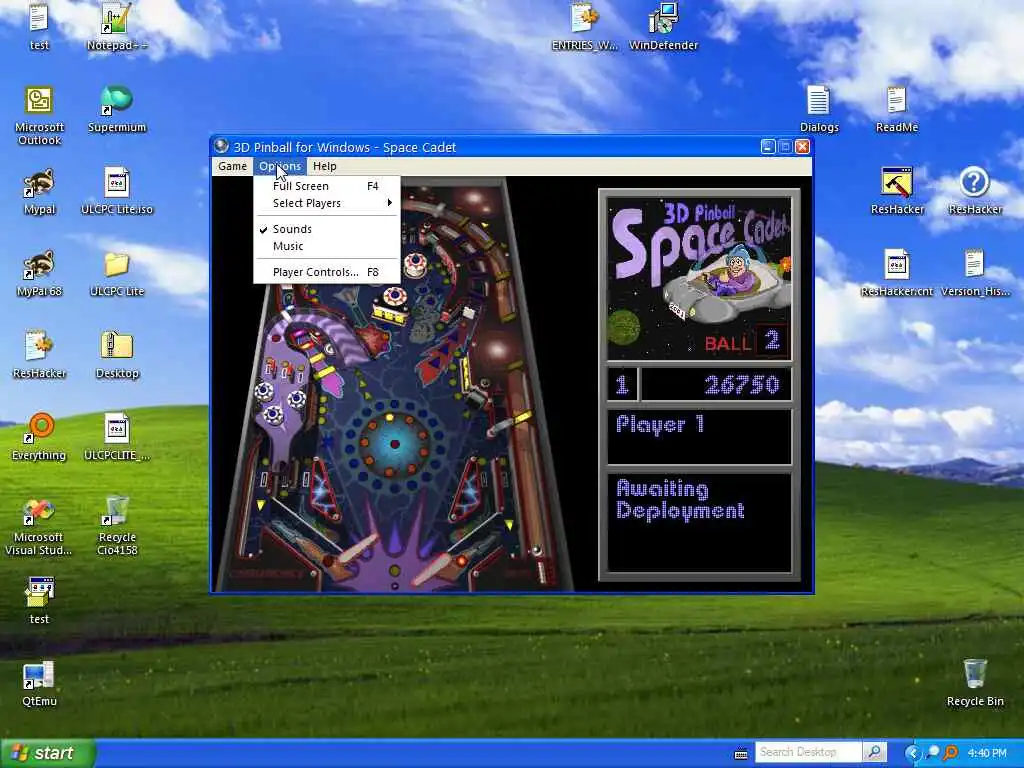Select the ULCPCLITE_... file icon

(116, 438)
